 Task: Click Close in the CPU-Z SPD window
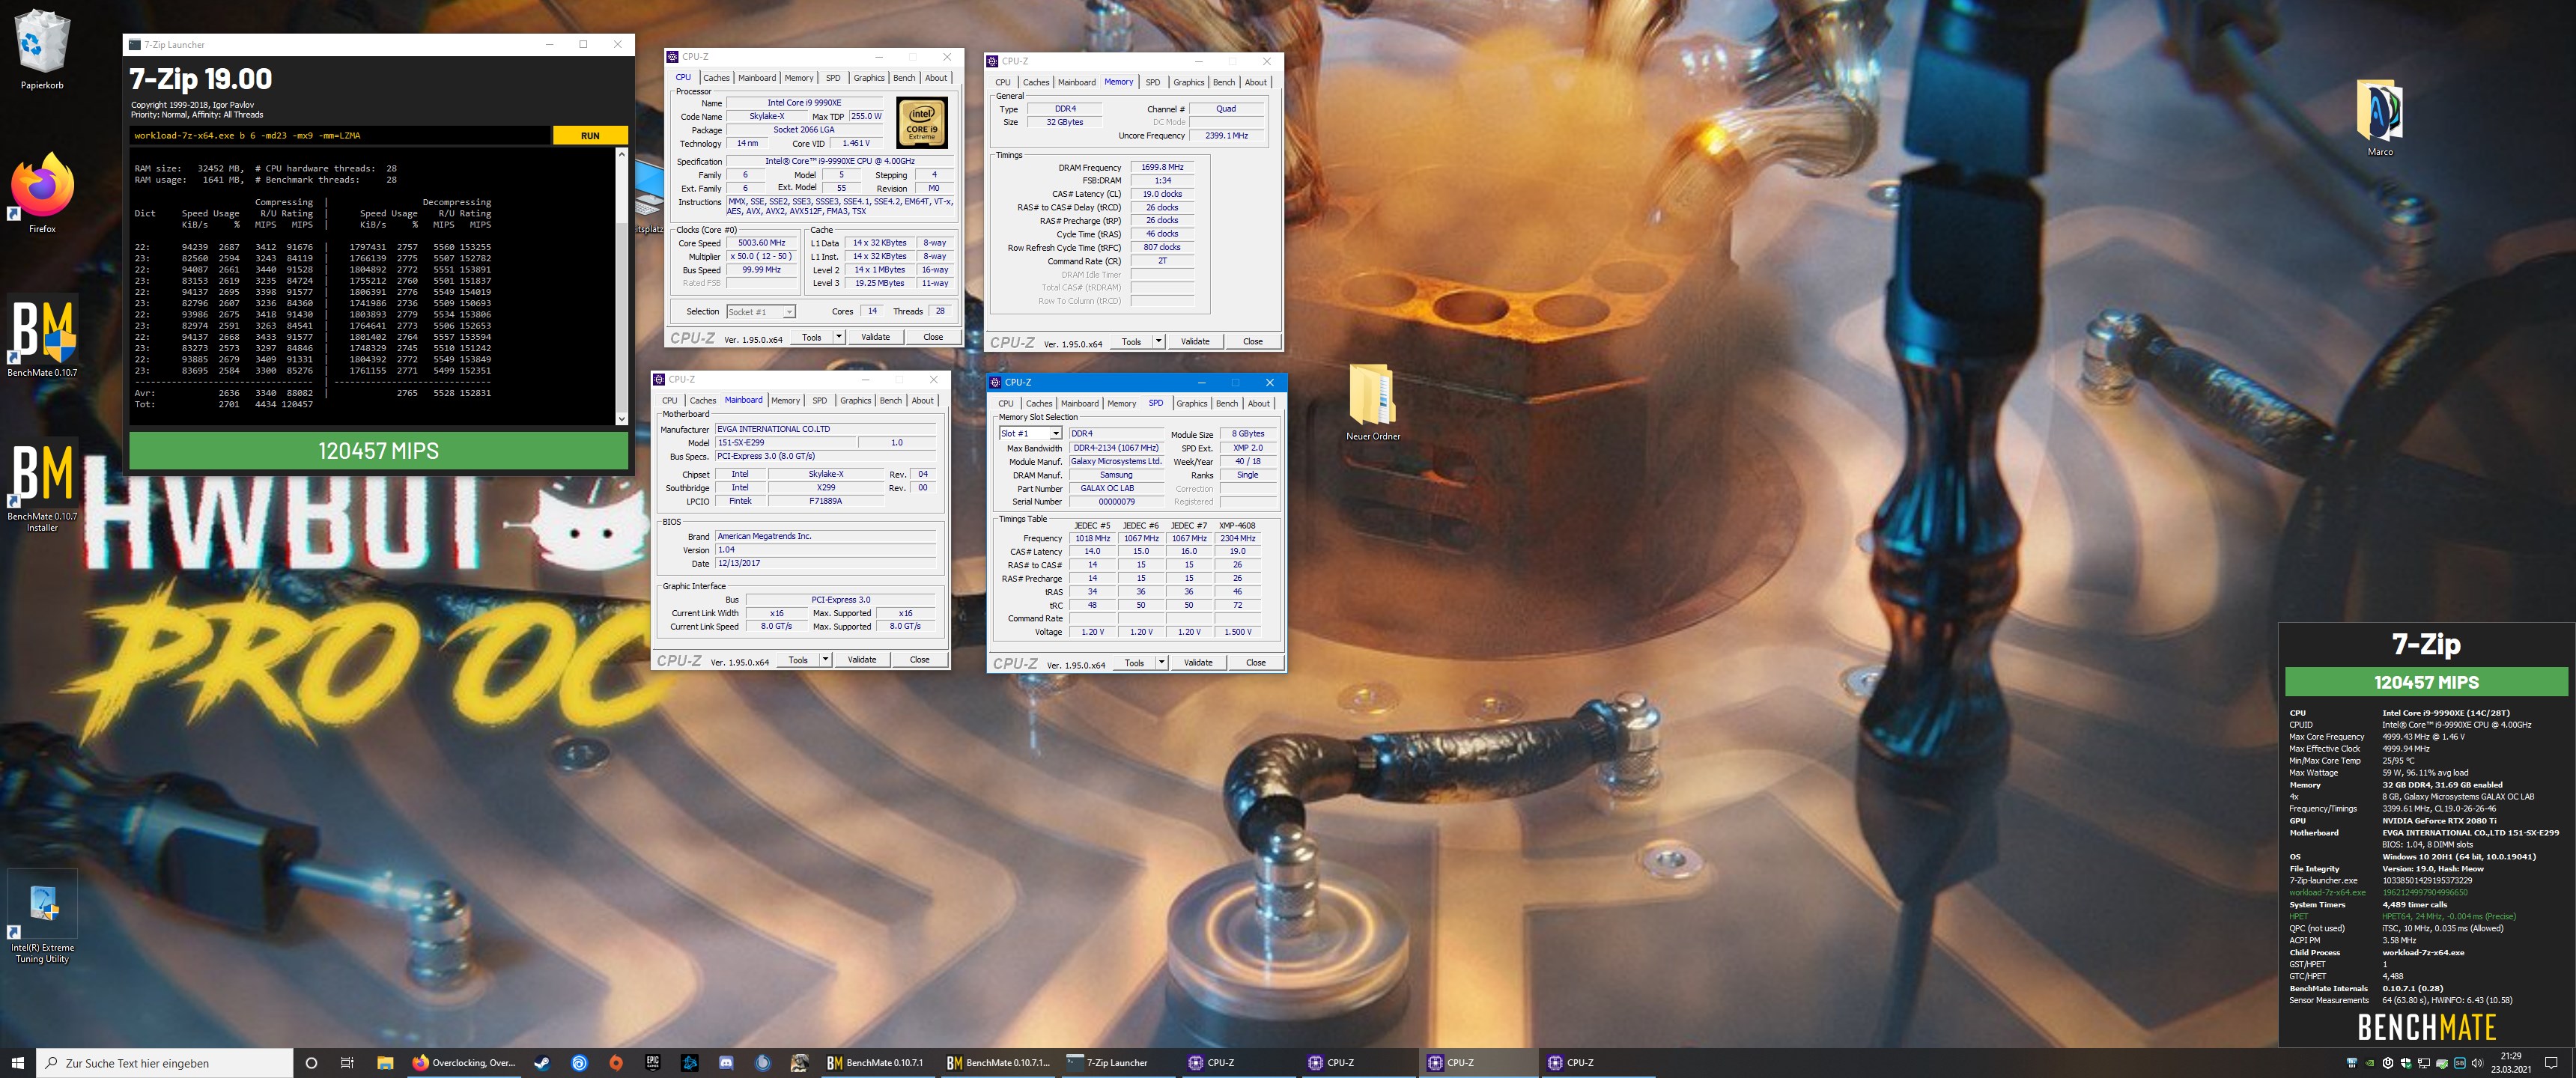1256,663
